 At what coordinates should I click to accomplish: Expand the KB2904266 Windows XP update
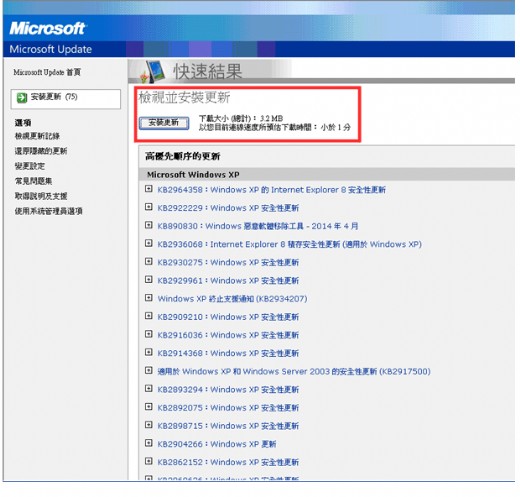[x=149, y=443]
